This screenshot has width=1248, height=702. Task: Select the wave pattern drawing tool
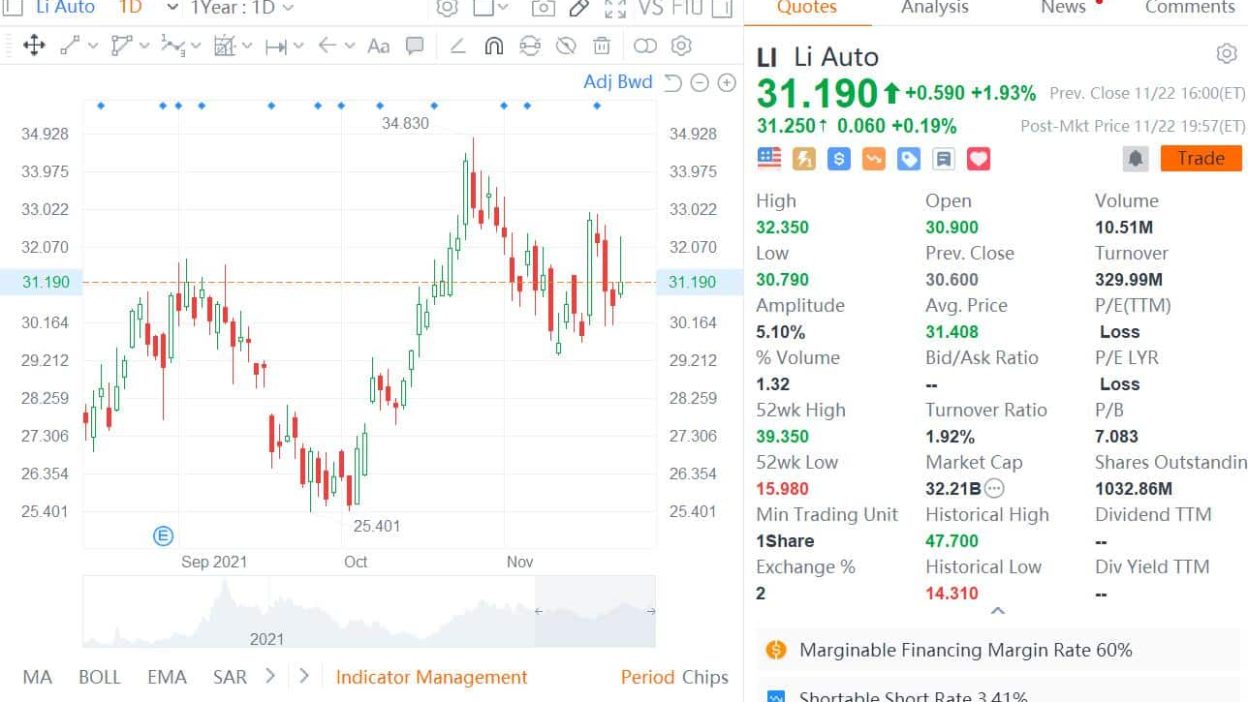pyautogui.click(x=173, y=46)
